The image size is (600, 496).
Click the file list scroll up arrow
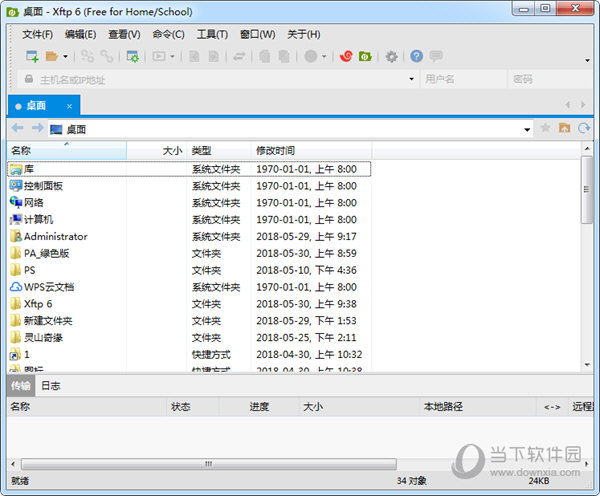point(587,148)
